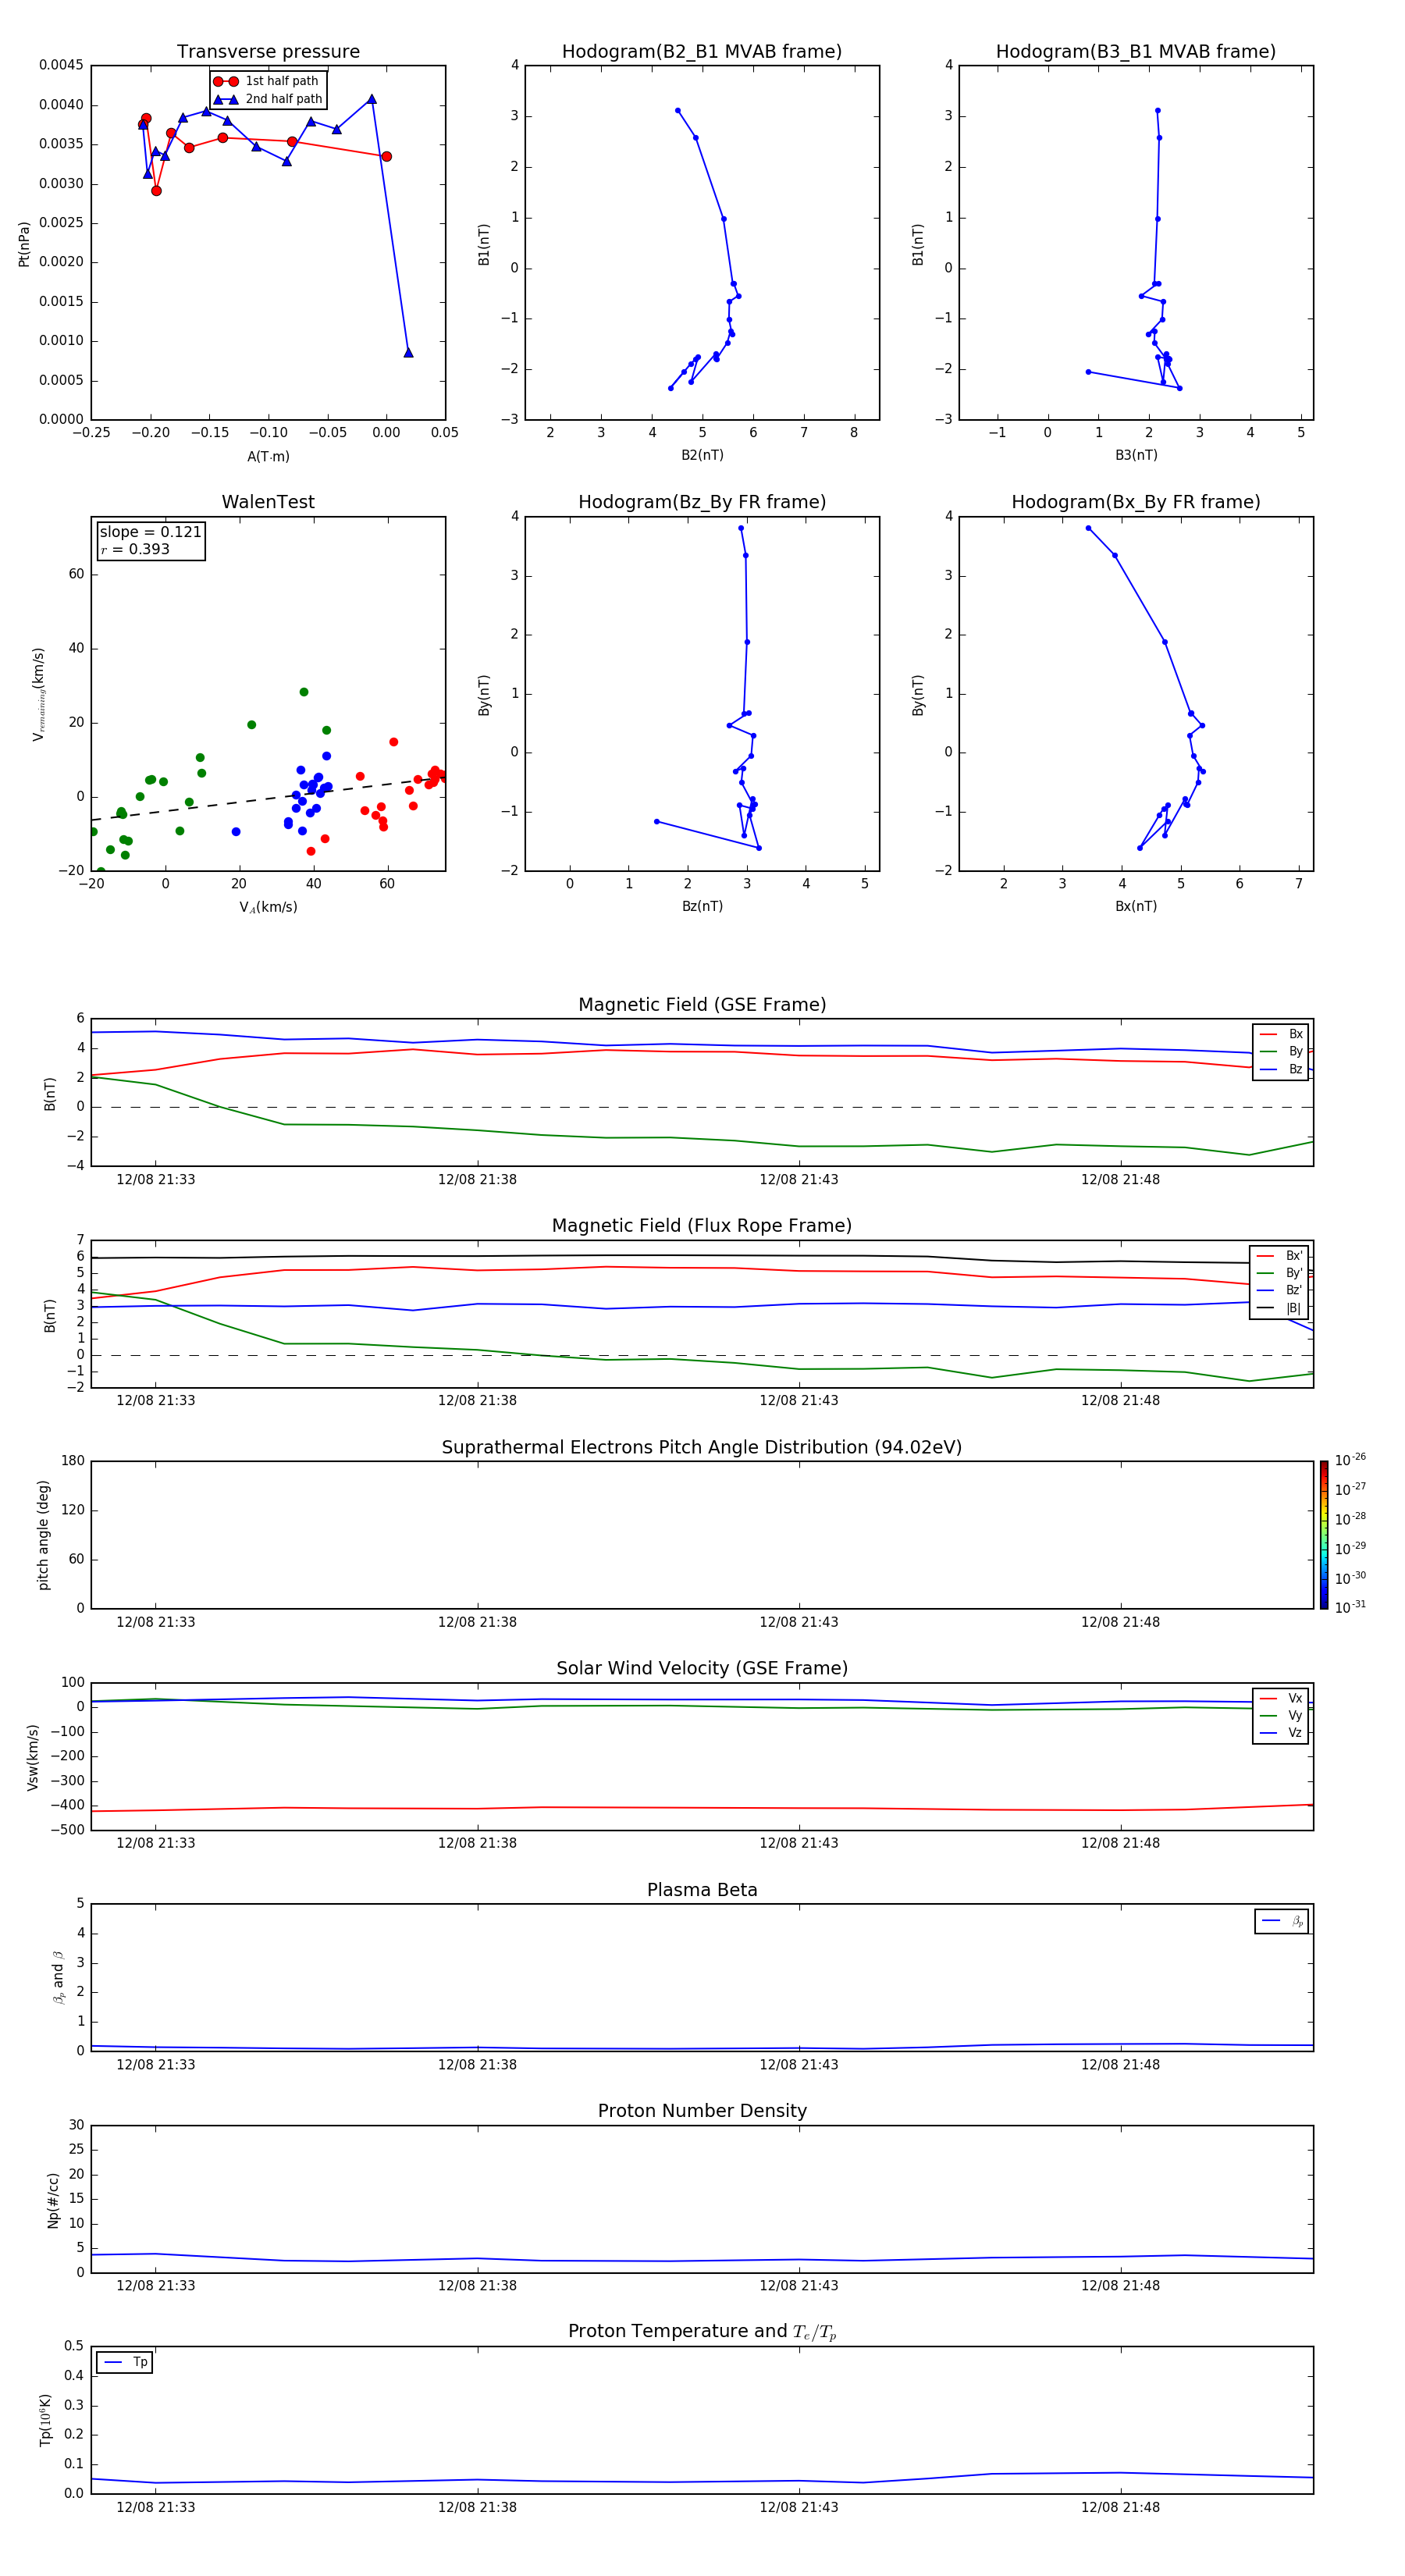This screenshot has height=2576, width=1405.
Task: Click 'Vy' in solar wind velocity legend
Action: click(x=1281, y=1715)
